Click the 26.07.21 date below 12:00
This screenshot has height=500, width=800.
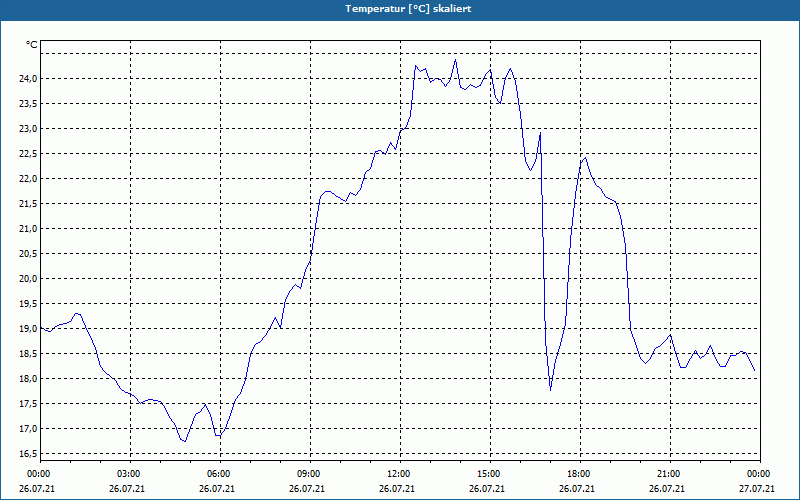[x=397, y=489]
